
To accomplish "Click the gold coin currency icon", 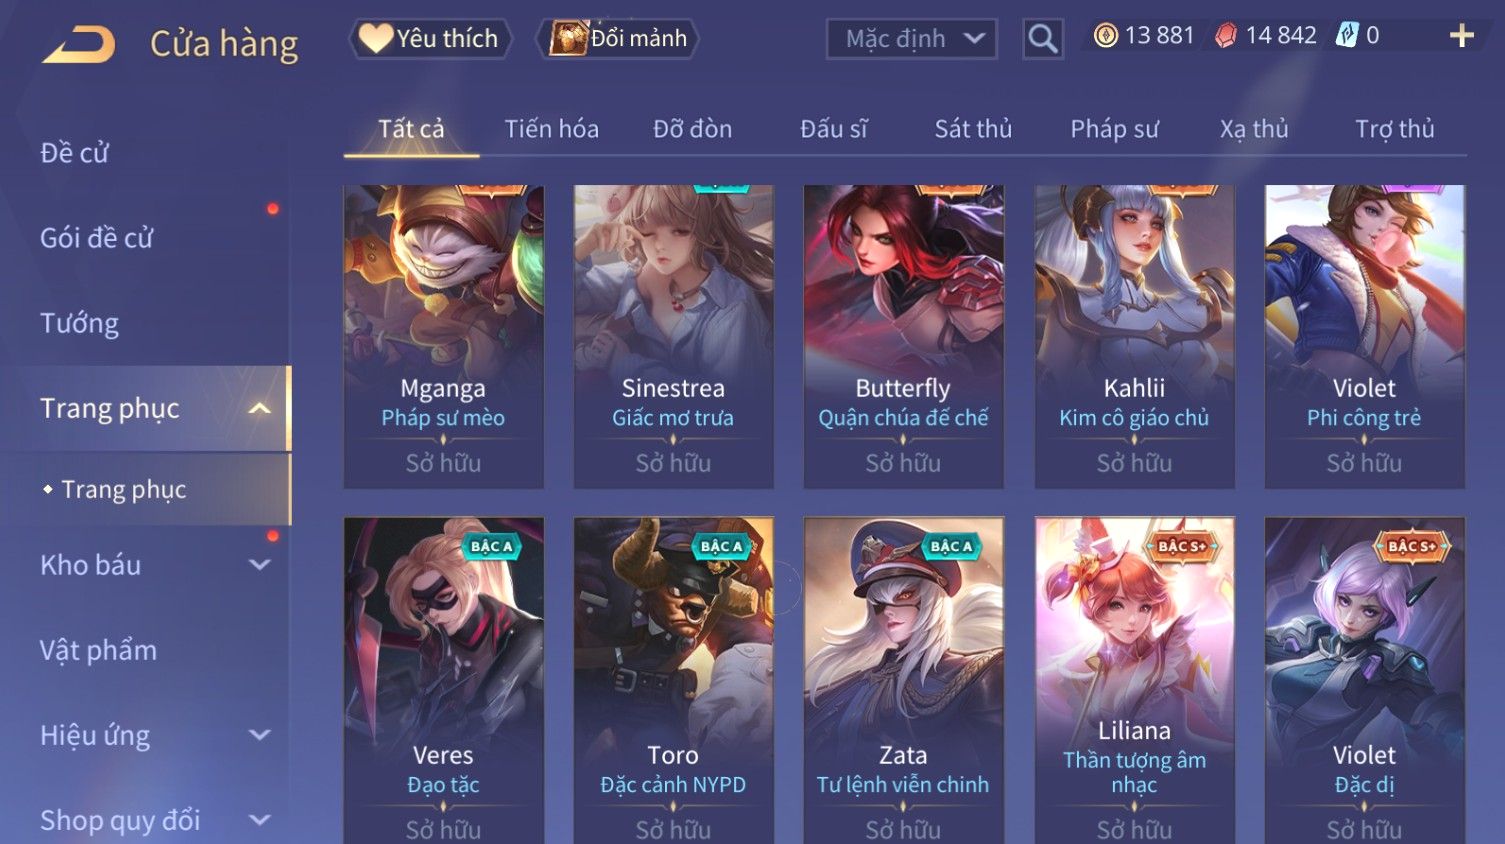I will click(1105, 36).
